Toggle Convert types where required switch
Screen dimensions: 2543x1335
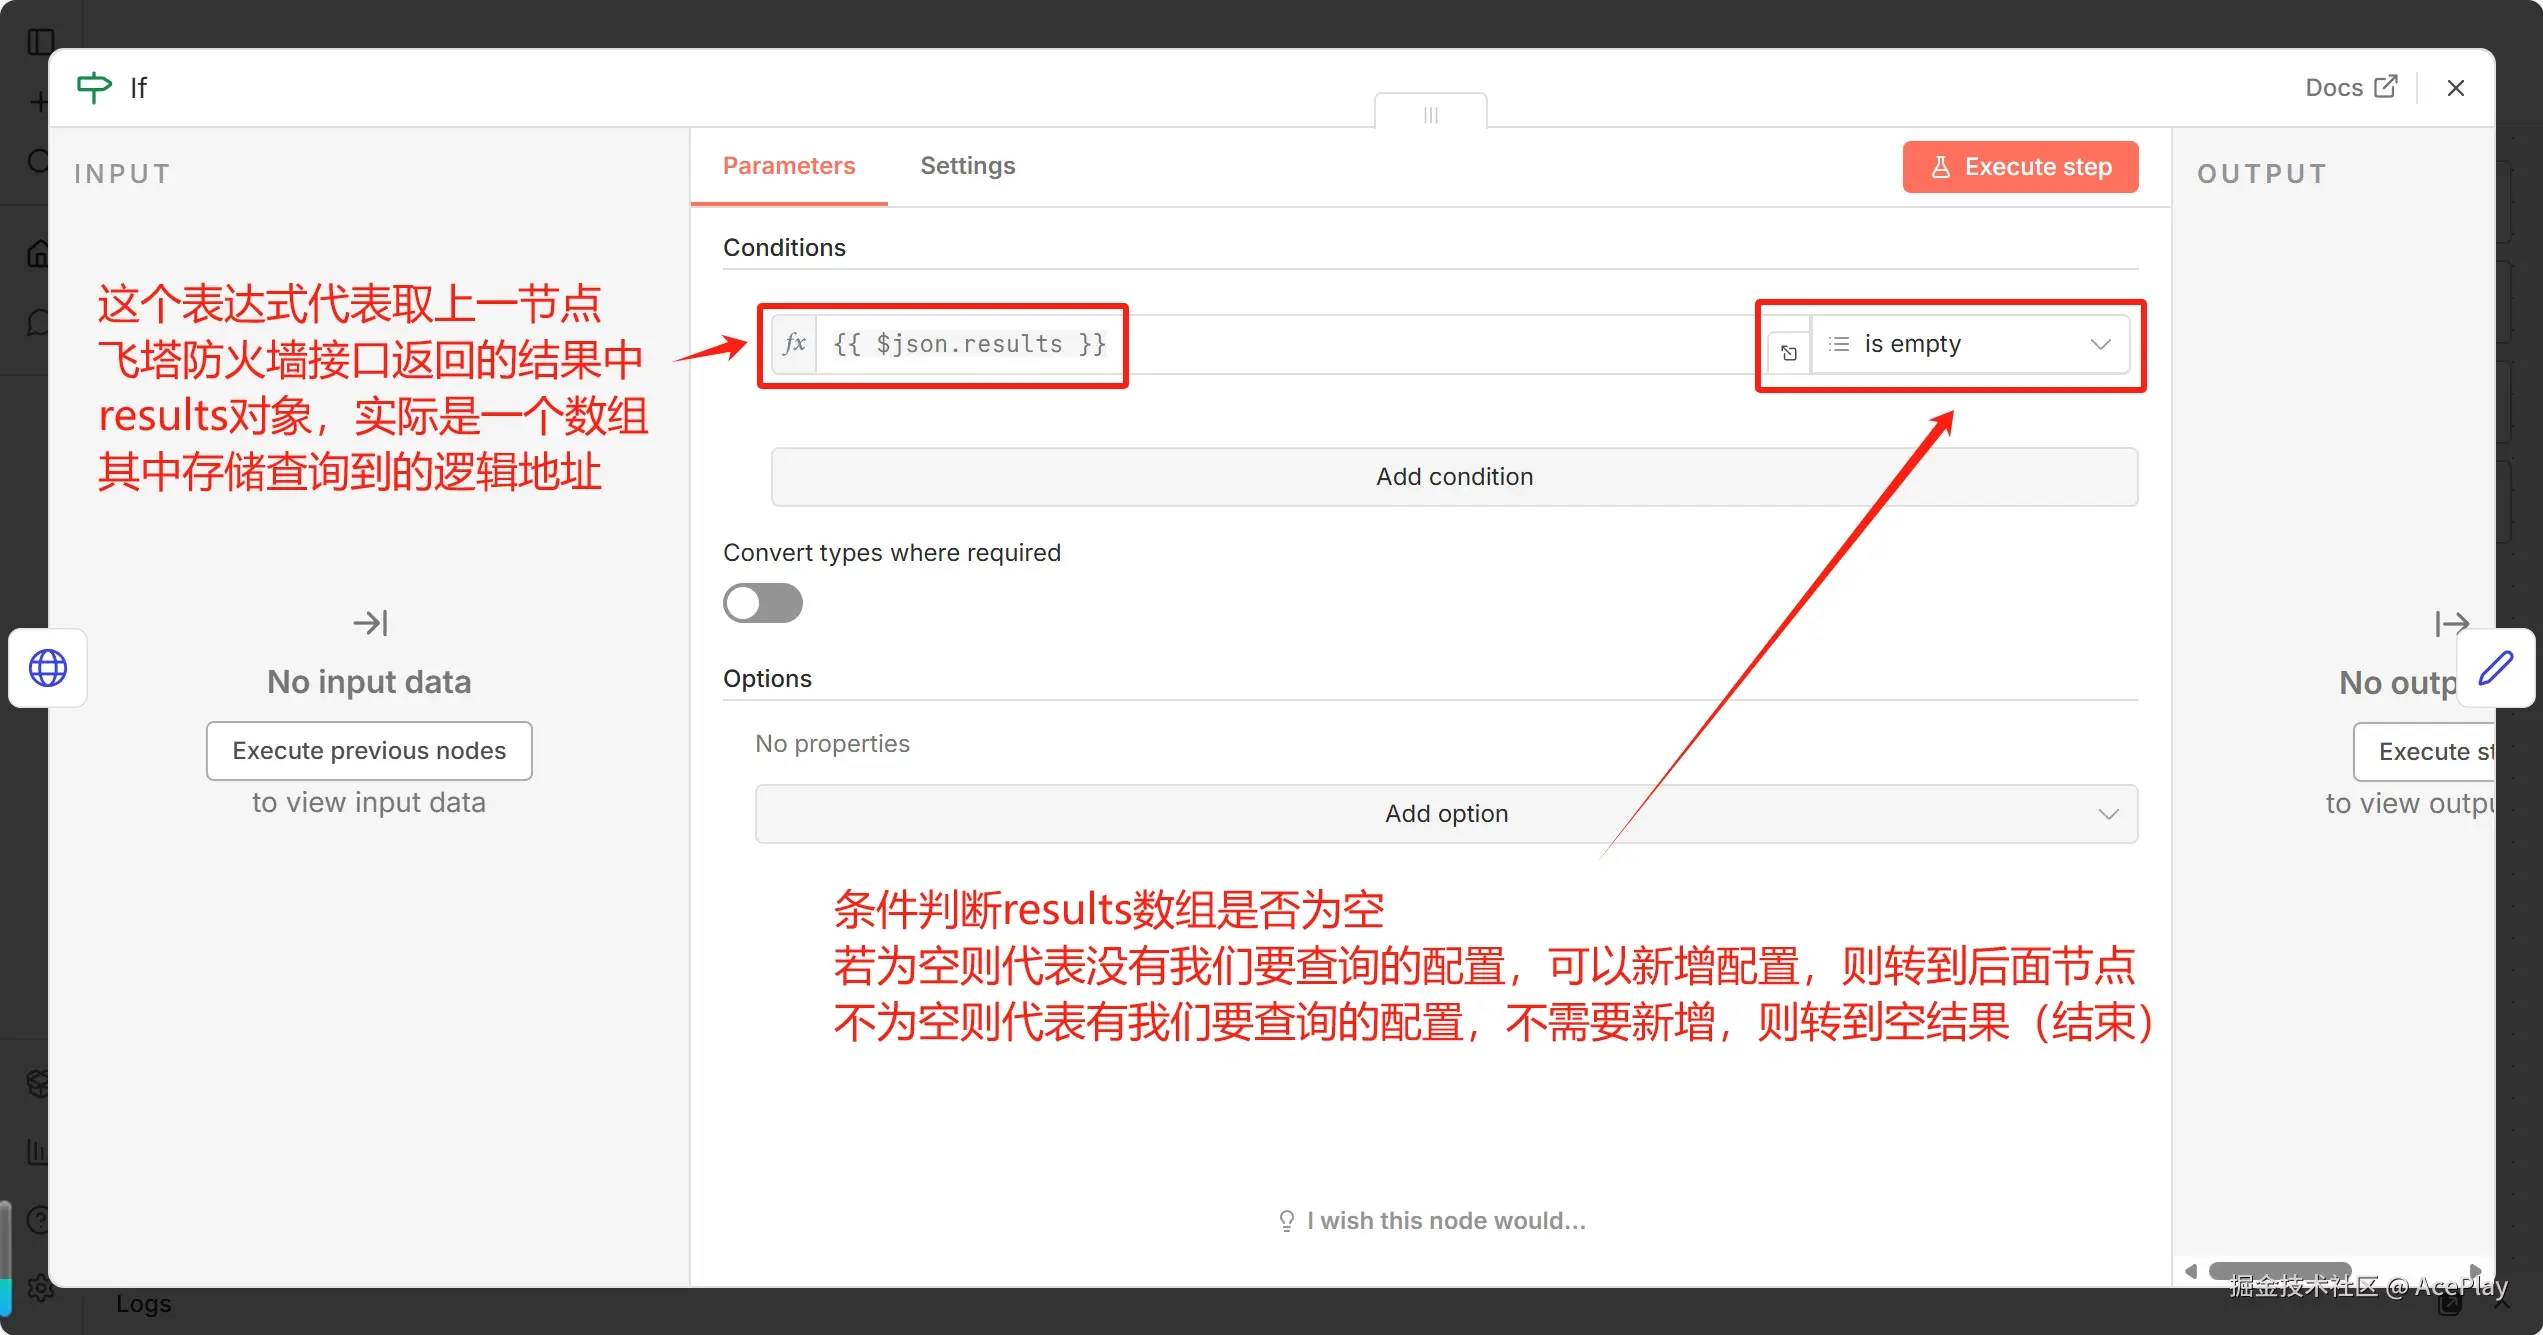[763, 603]
